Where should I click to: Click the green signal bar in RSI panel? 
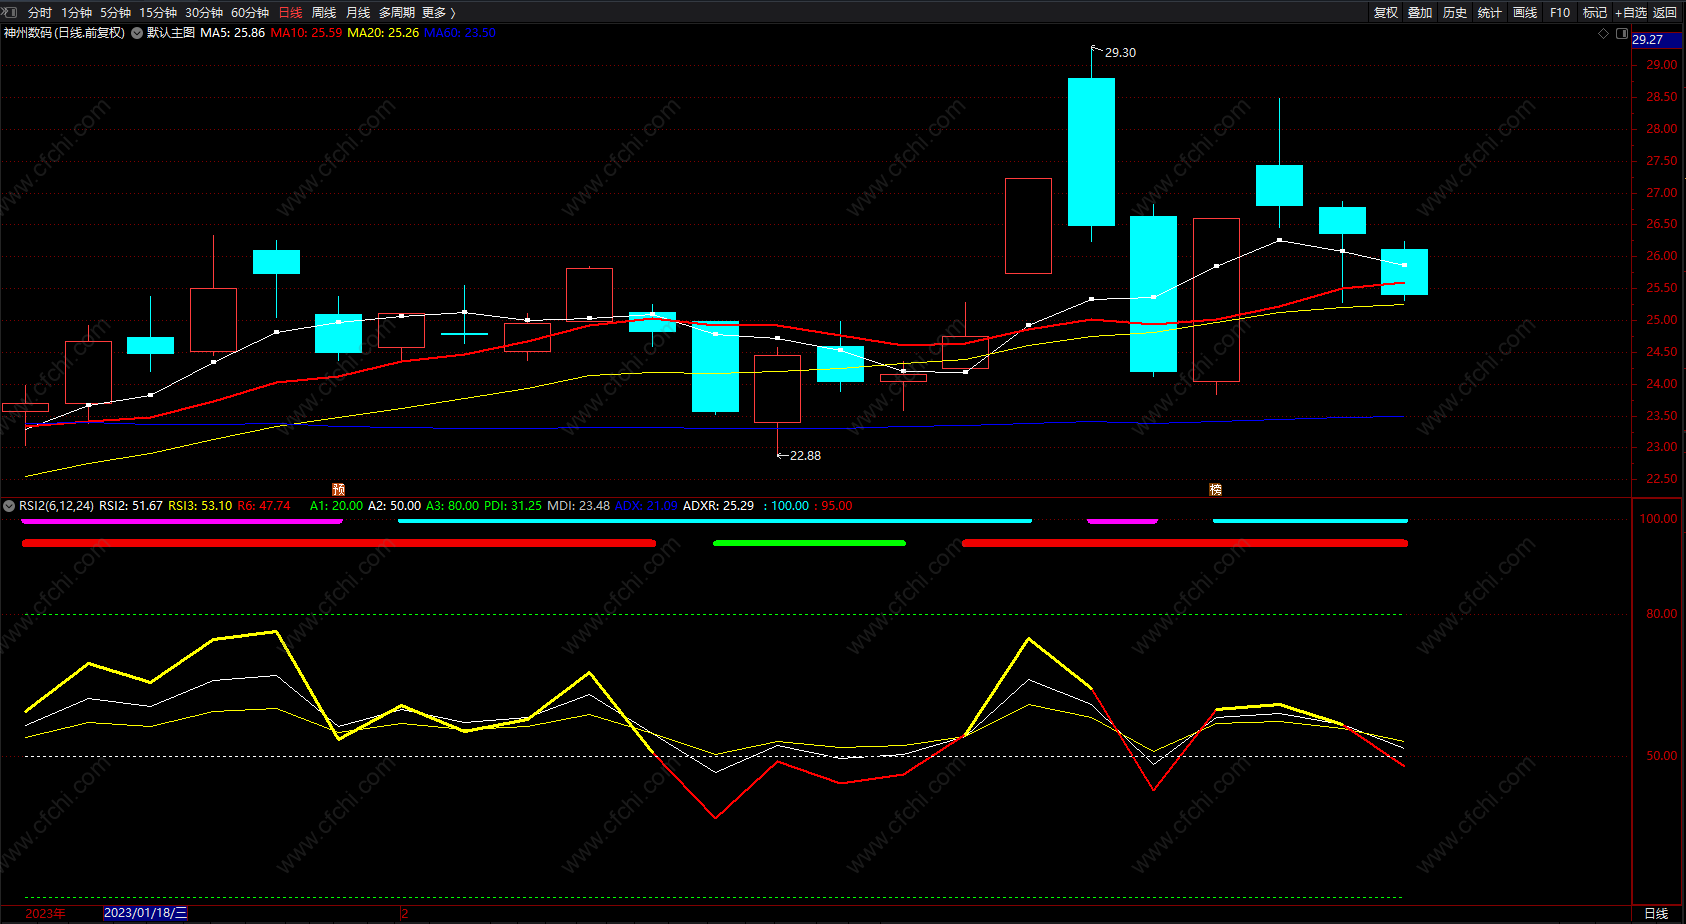pyautogui.click(x=809, y=543)
